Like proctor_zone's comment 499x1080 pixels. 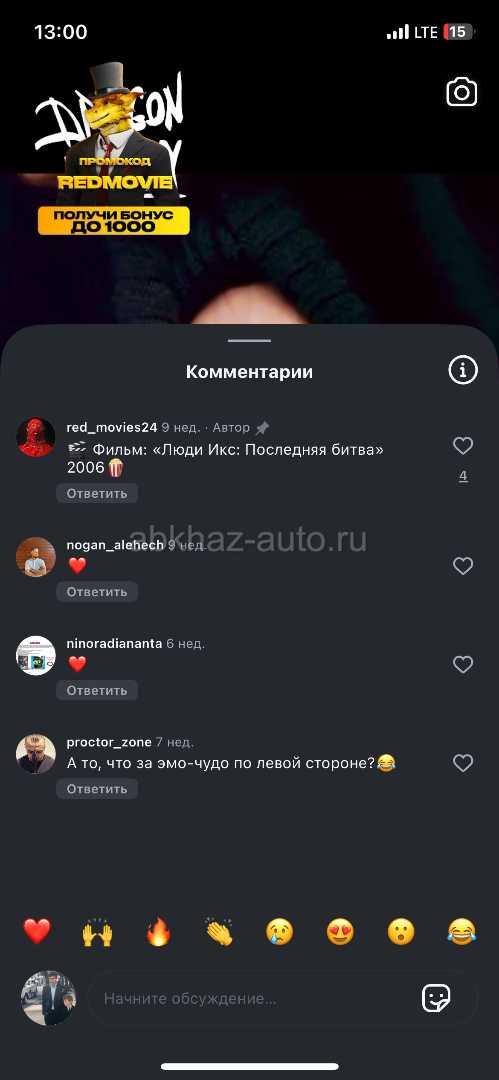(x=462, y=763)
